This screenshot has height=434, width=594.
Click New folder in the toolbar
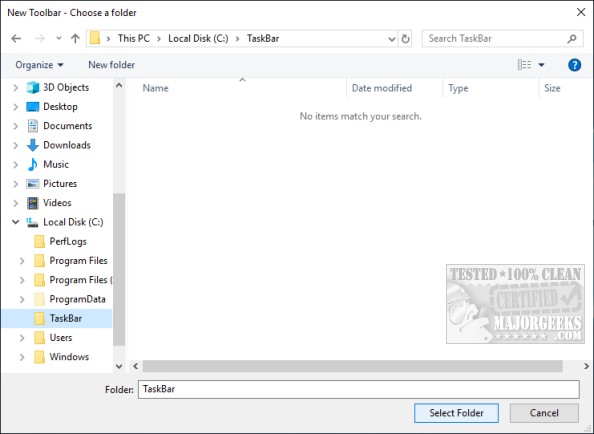coord(111,65)
